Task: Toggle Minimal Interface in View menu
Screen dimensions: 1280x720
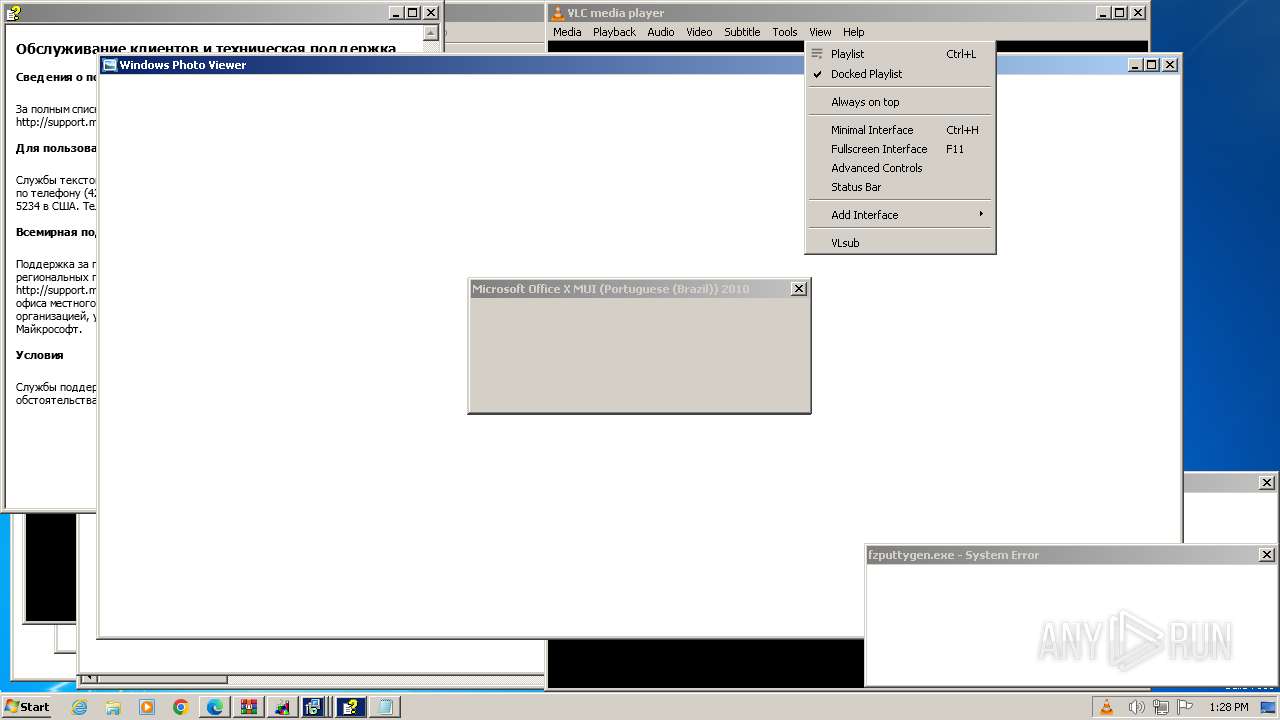Action: pyautogui.click(x=900, y=130)
